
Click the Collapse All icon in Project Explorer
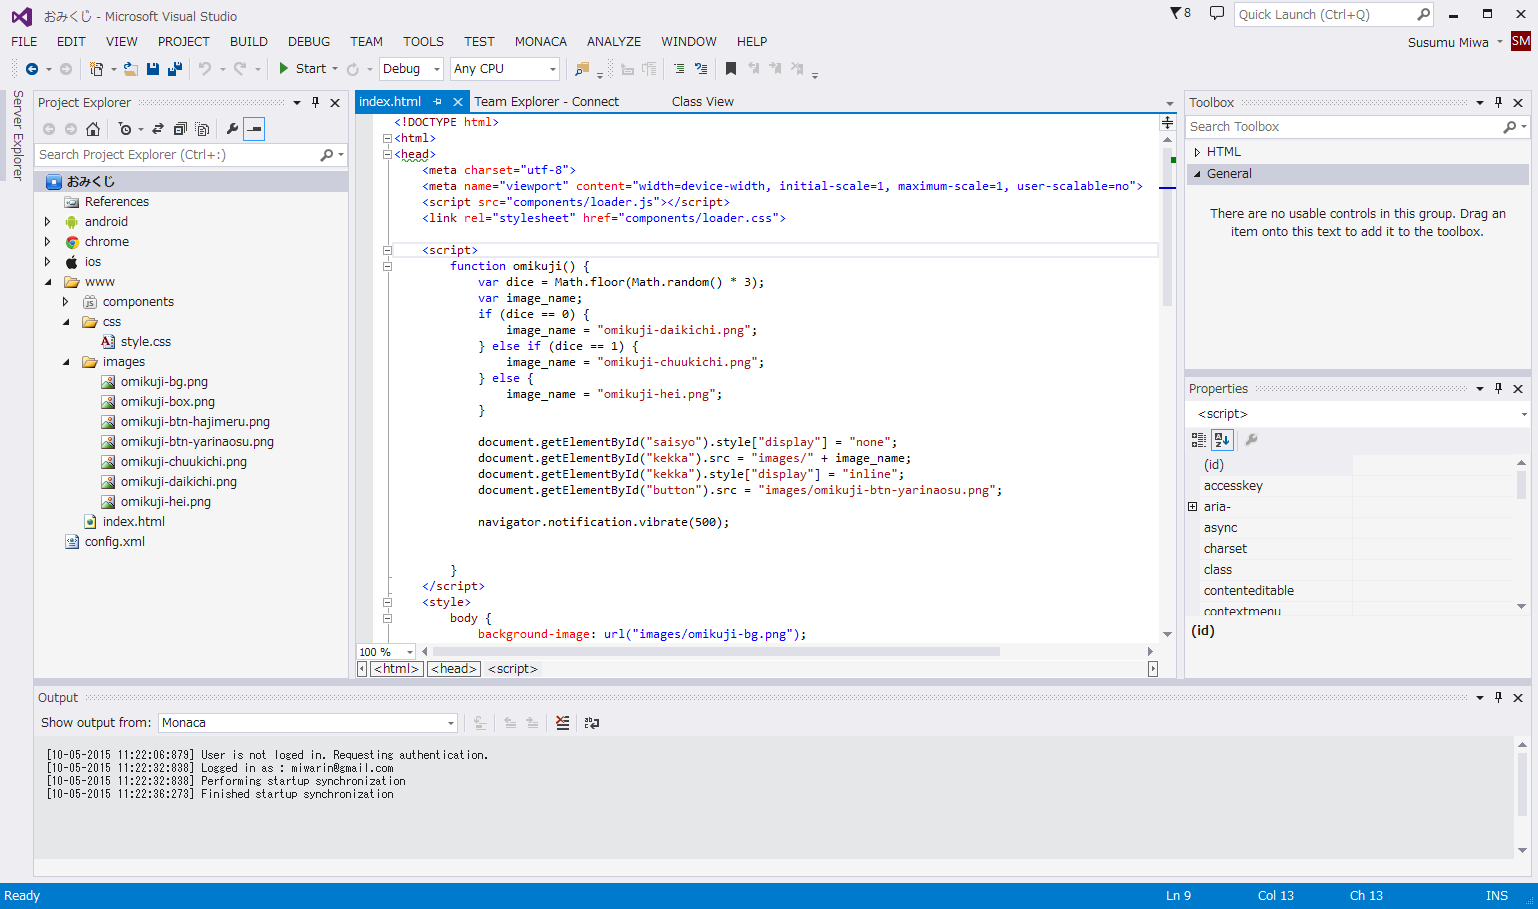pyautogui.click(x=180, y=129)
